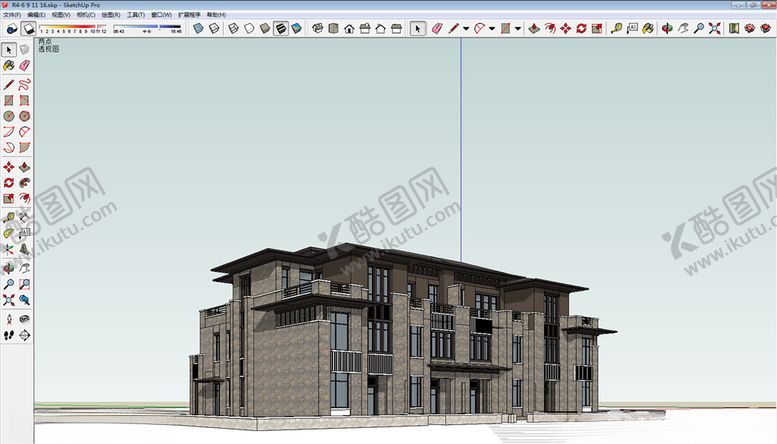This screenshot has height=444, width=777.
Task: Open the 相机(C) camera menu
Action: point(86,15)
